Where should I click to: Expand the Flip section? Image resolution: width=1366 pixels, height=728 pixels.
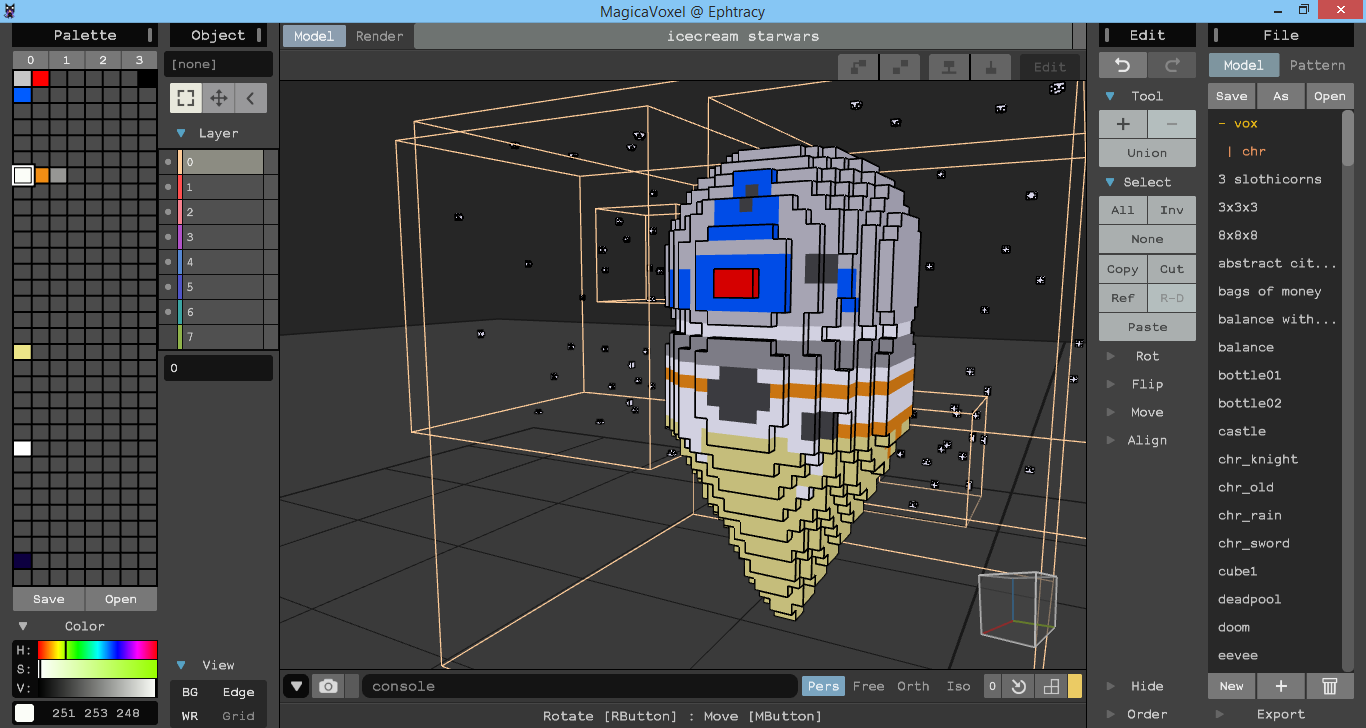click(1110, 384)
